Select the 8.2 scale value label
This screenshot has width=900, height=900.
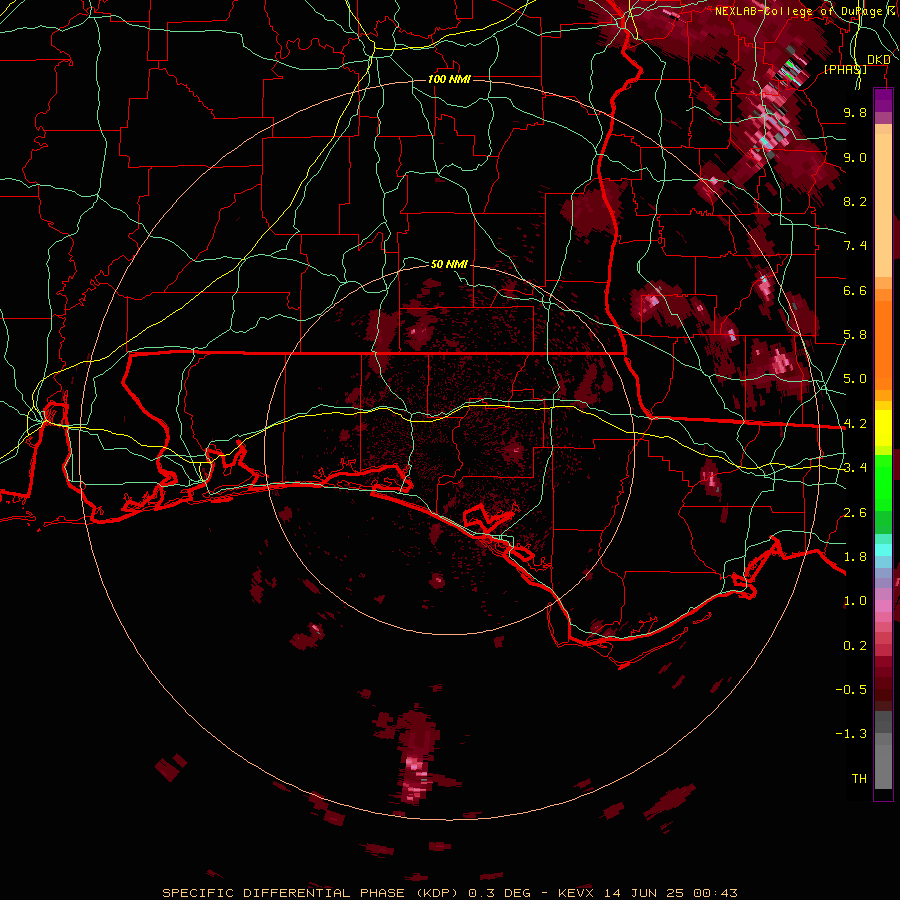(855, 201)
